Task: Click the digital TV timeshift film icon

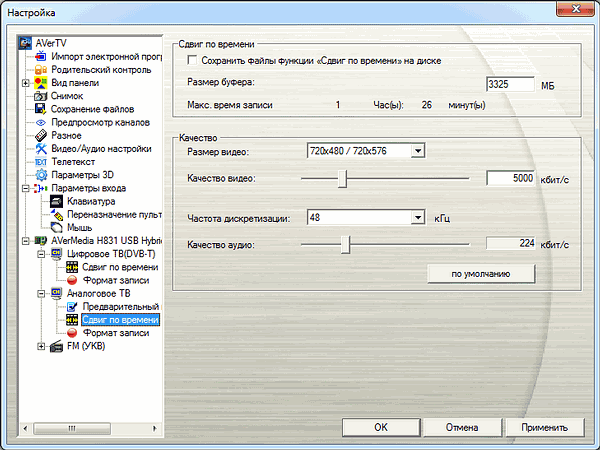Action: tap(72, 267)
